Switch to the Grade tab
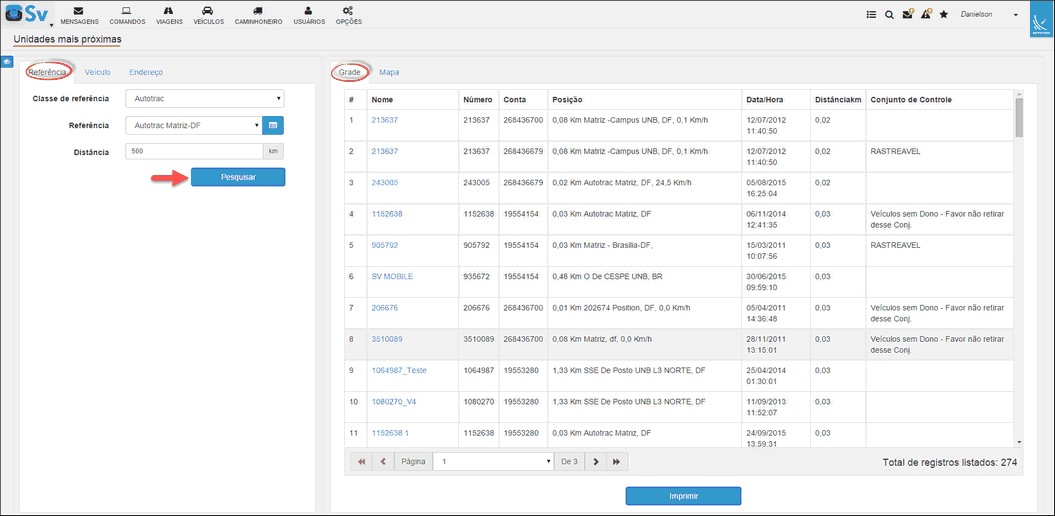This screenshot has width=1055, height=516. tap(350, 72)
